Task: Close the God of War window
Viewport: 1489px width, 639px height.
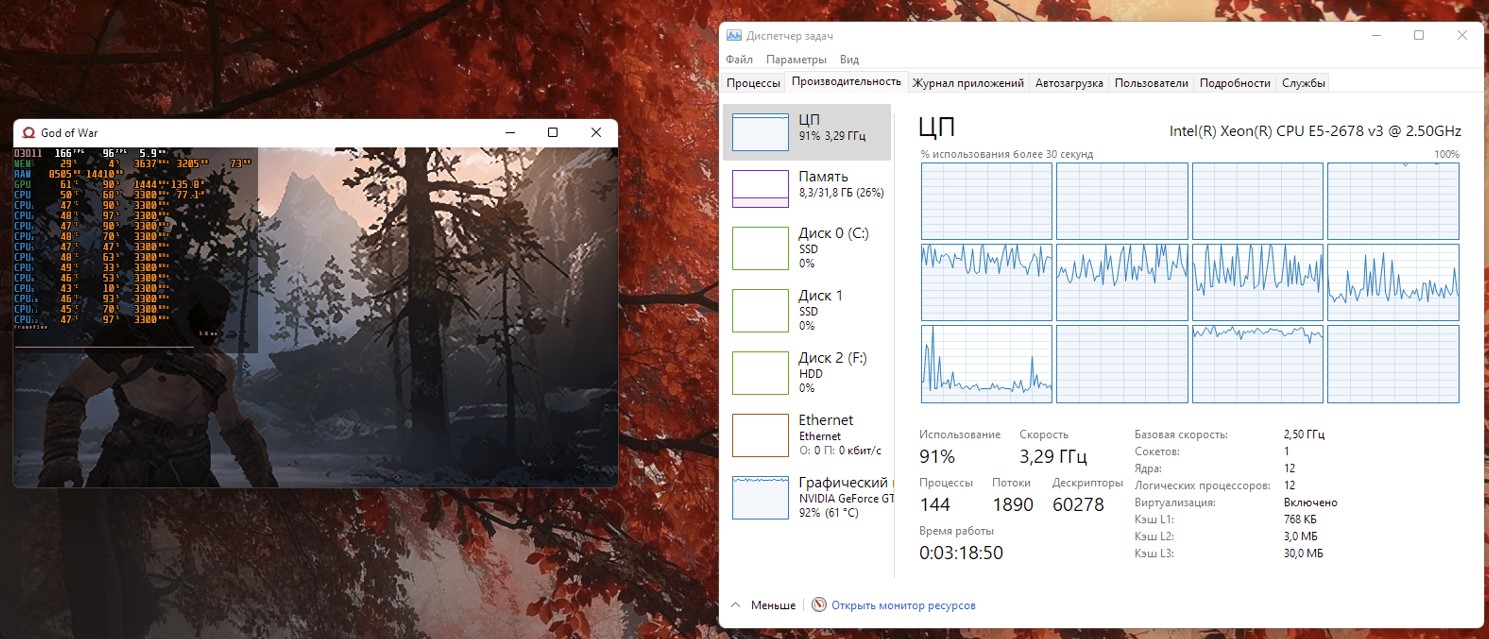Action: point(596,132)
